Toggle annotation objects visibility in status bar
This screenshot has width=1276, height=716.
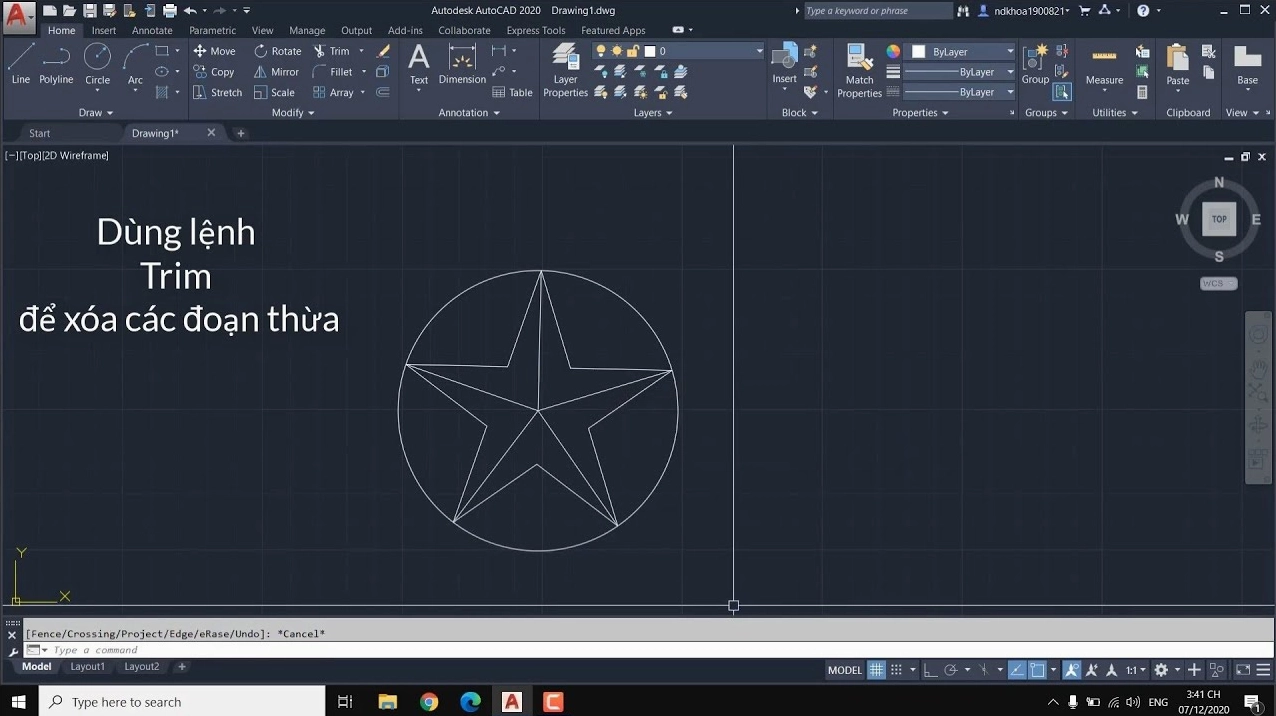(x=1071, y=670)
